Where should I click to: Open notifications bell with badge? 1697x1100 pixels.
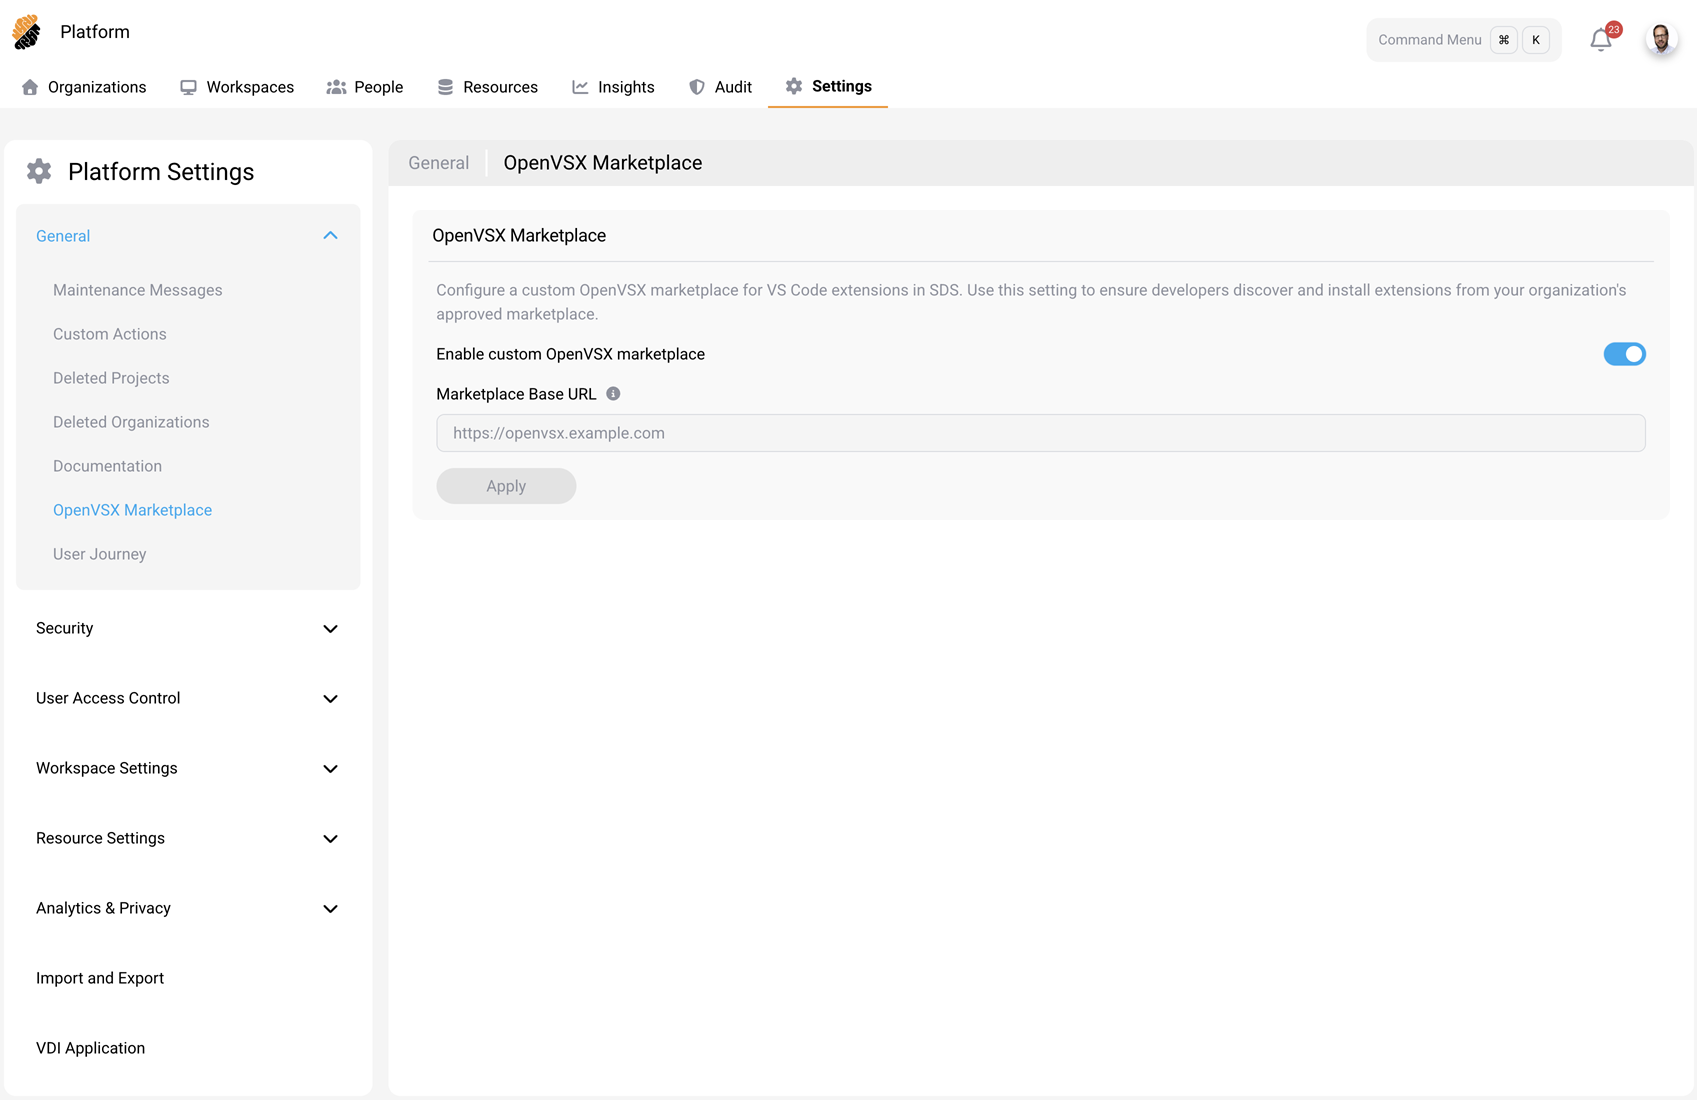1603,38
